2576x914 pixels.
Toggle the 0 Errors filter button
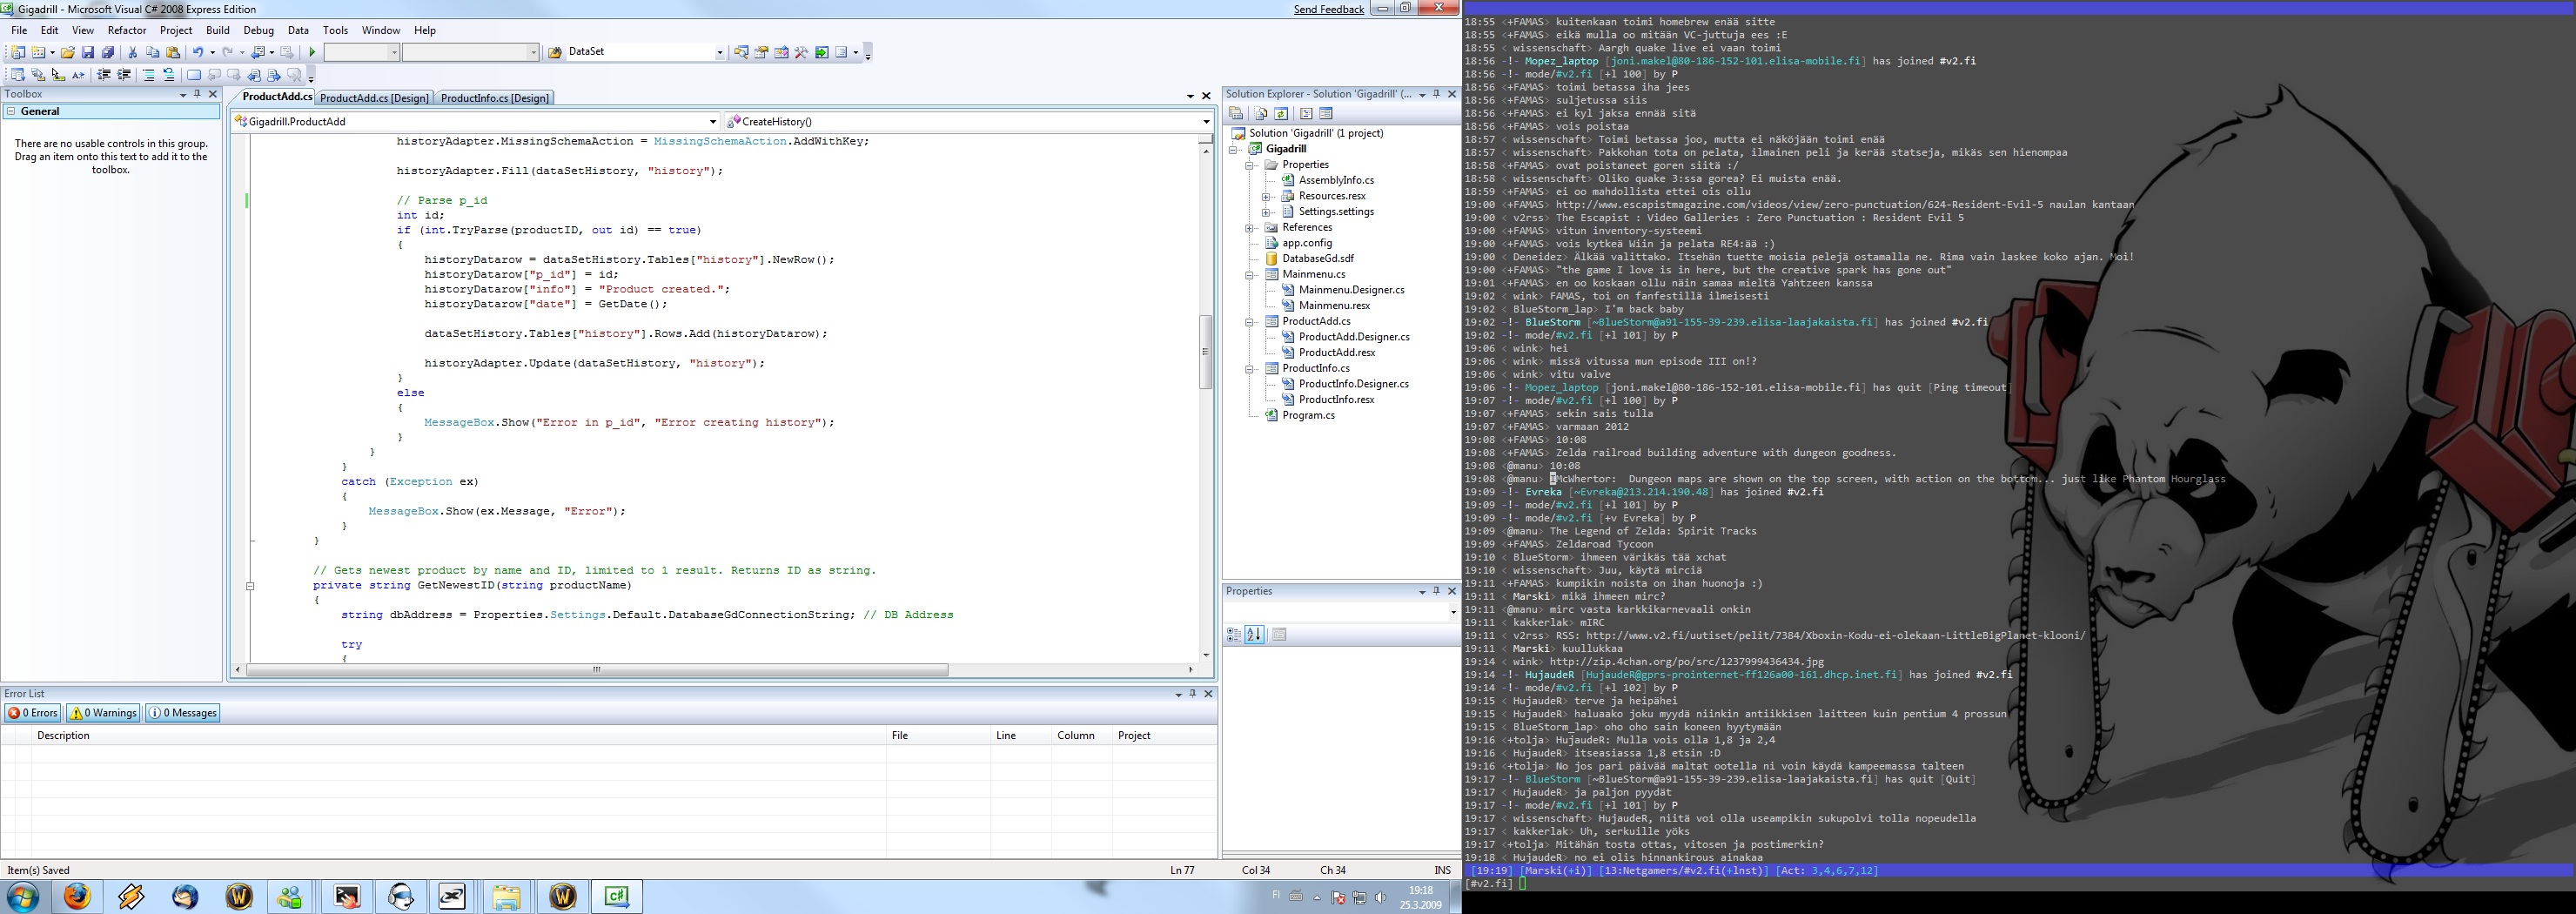(33, 713)
